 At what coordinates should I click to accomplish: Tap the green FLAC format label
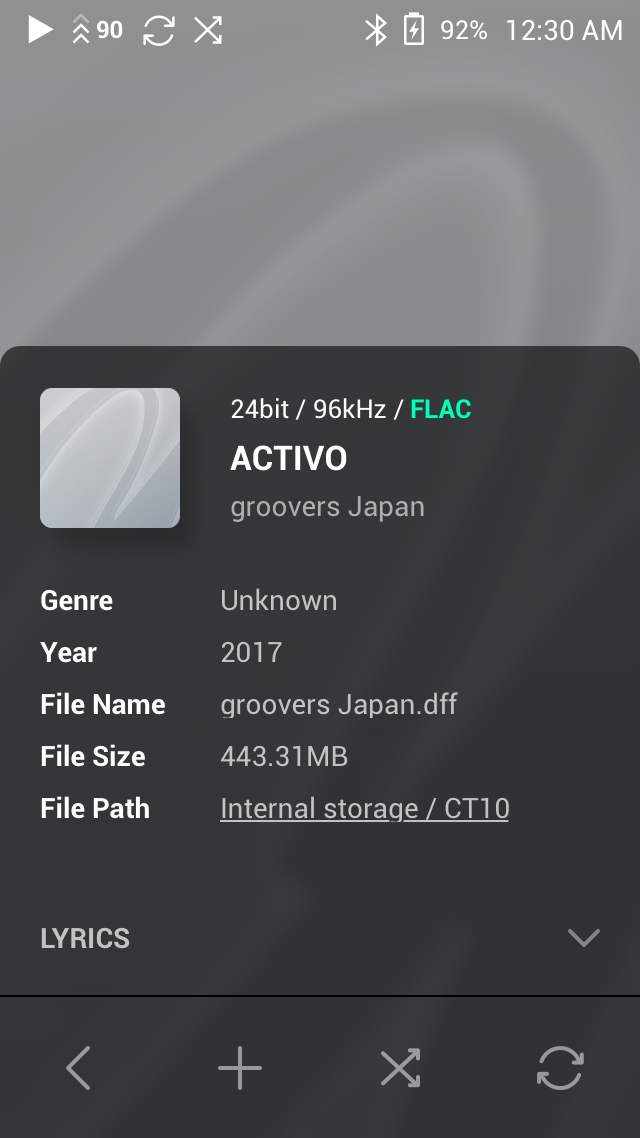(x=441, y=409)
